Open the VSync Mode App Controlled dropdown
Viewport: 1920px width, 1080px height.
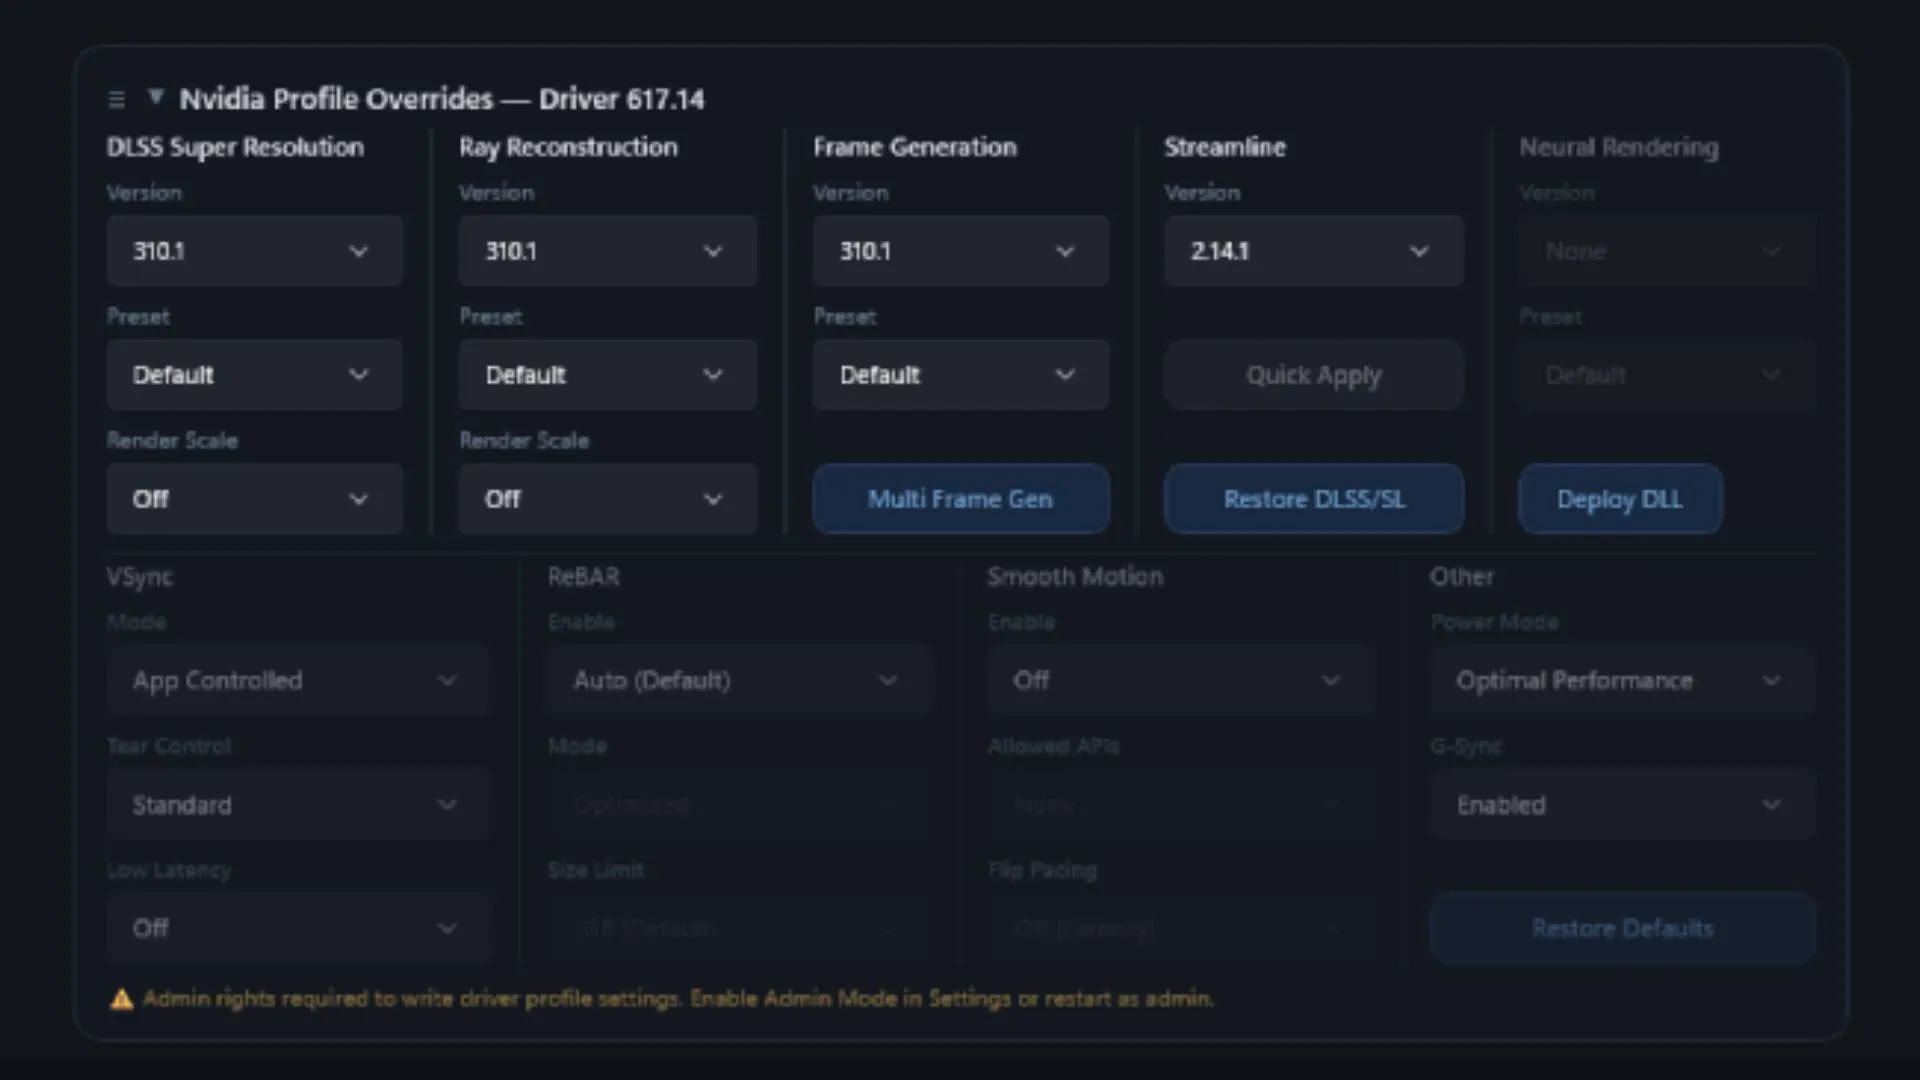[x=298, y=681]
